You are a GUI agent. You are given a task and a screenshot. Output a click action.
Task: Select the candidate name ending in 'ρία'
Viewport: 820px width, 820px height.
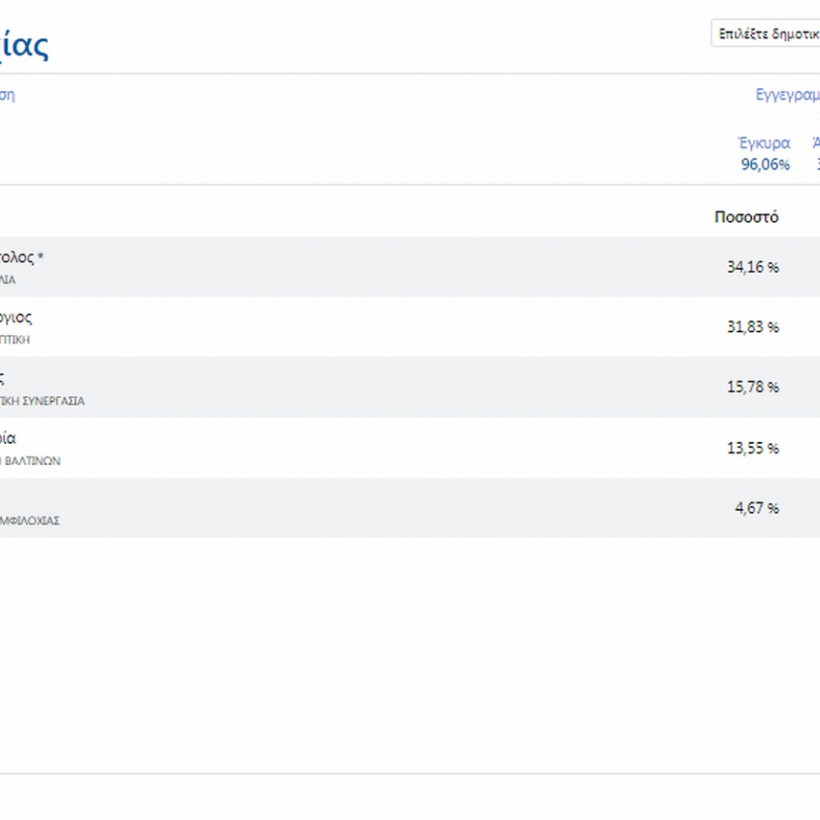click(x=8, y=438)
